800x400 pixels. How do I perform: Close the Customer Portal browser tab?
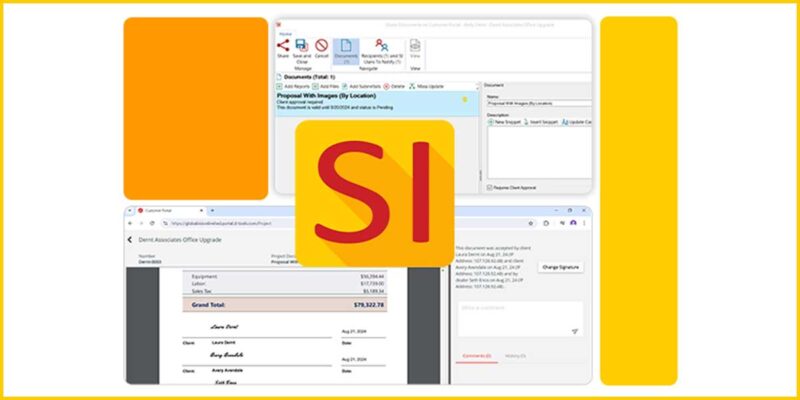pos(201,211)
